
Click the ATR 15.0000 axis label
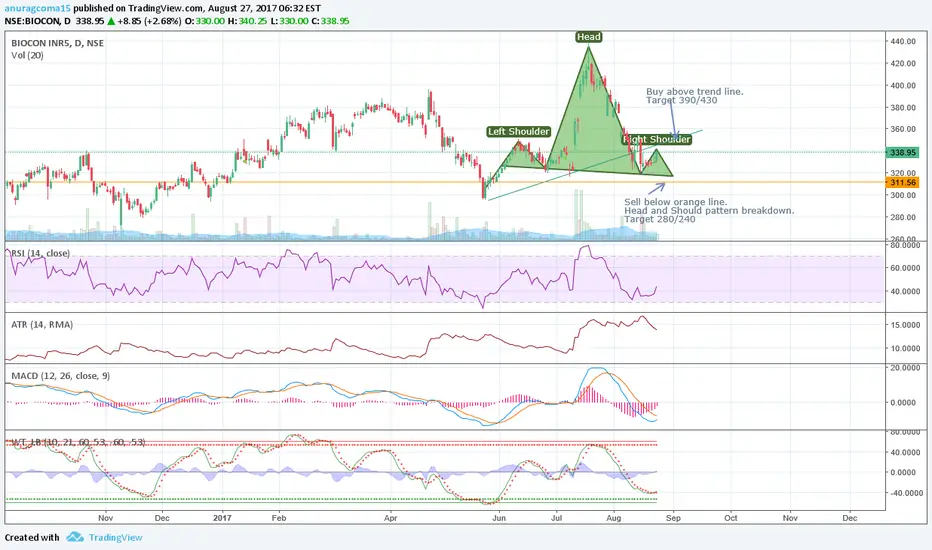coord(905,325)
